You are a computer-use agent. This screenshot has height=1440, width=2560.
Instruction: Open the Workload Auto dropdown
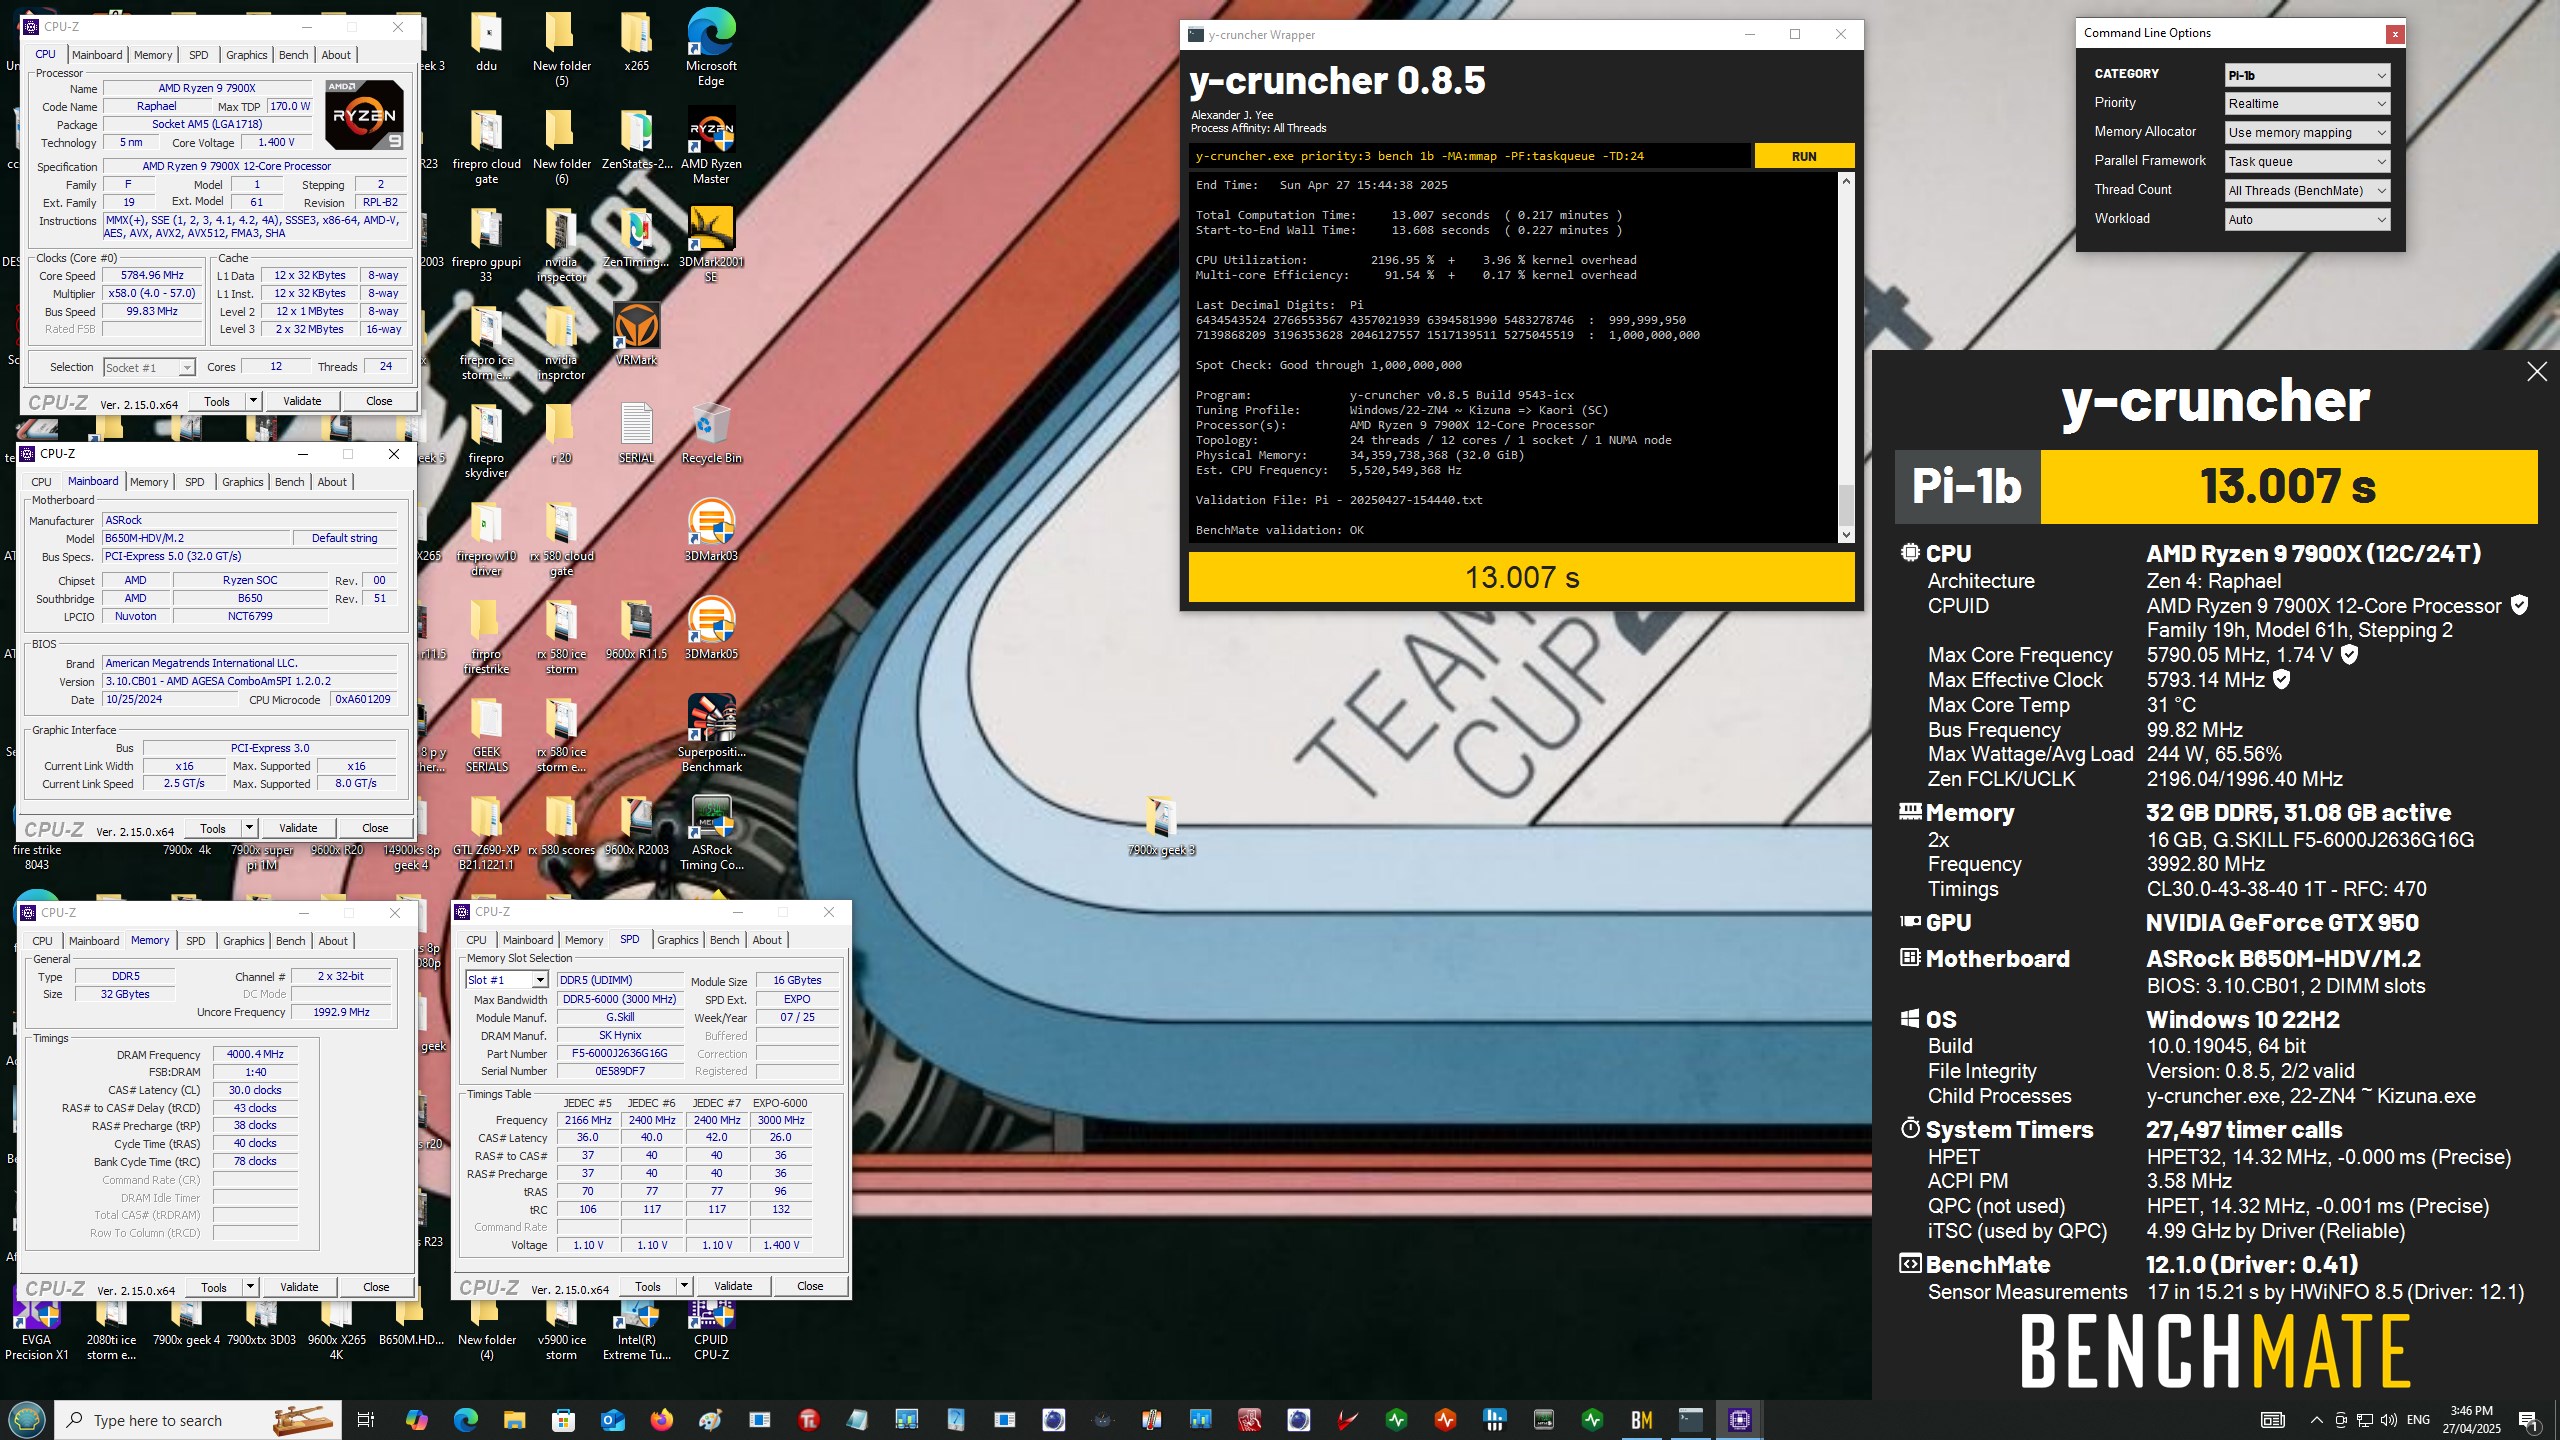click(2307, 220)
